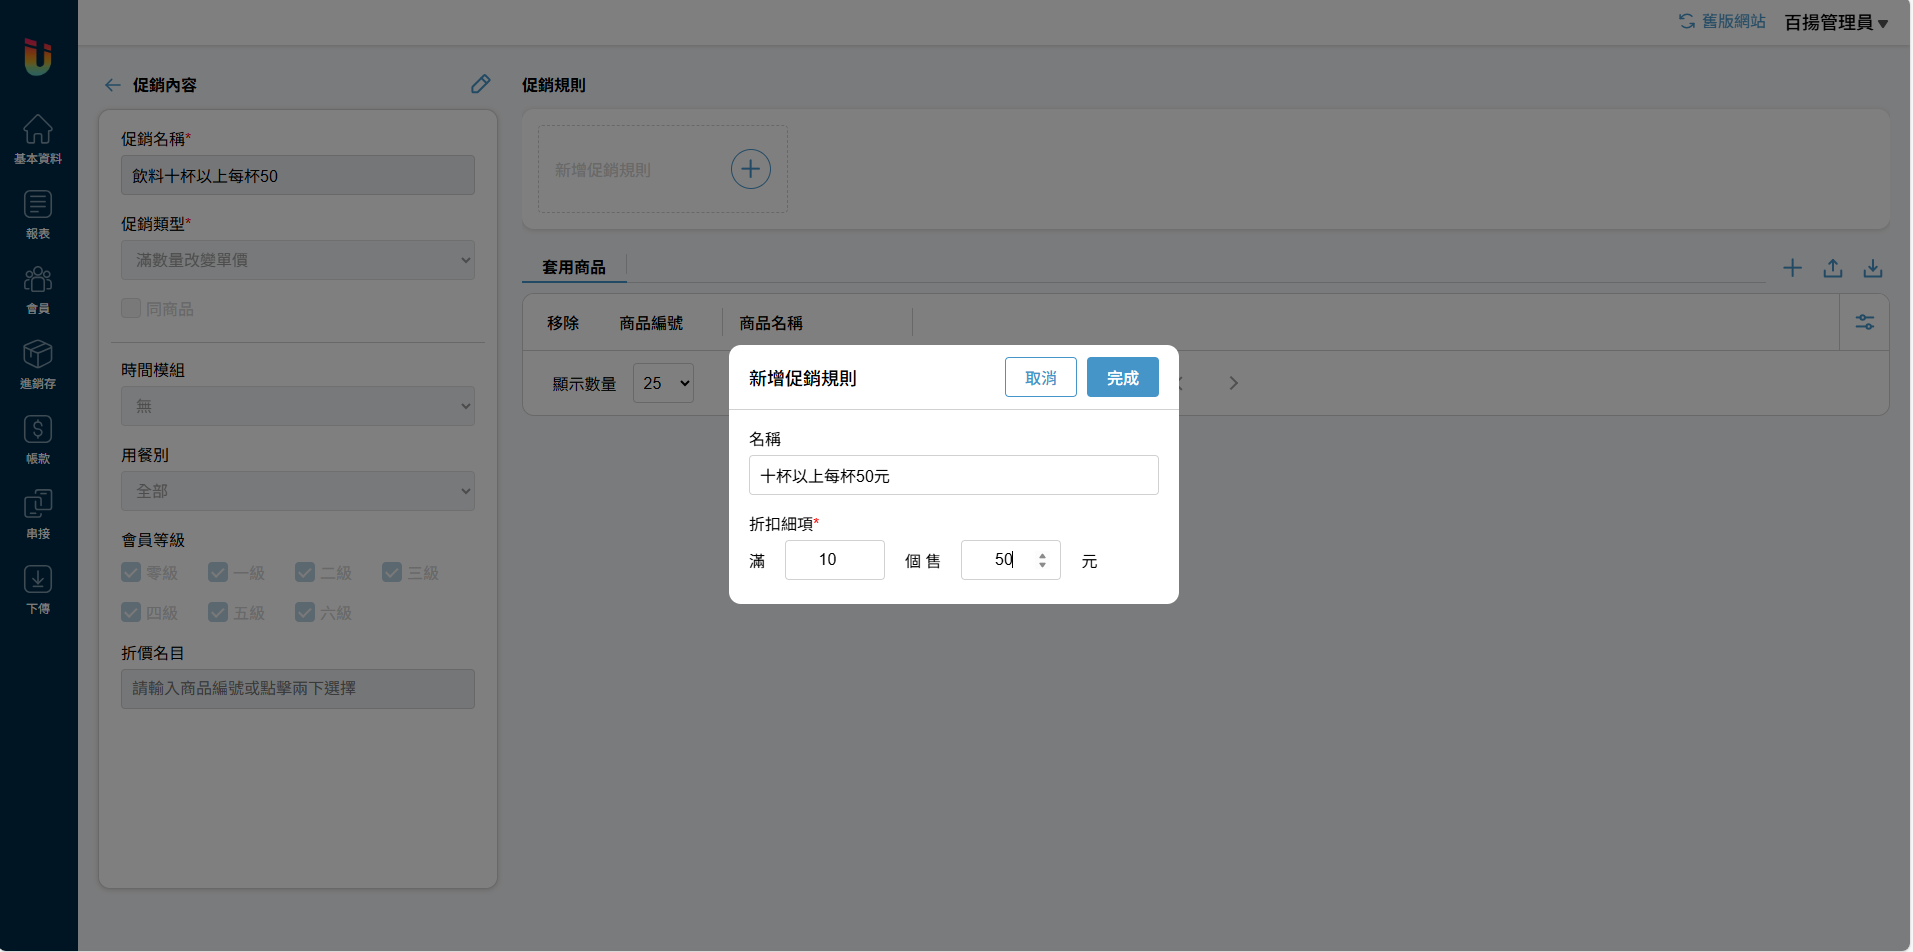The width and height of the screenshot is (1913, 952).
Task: Click the 完成 button in dialog
Action: 1122,377
